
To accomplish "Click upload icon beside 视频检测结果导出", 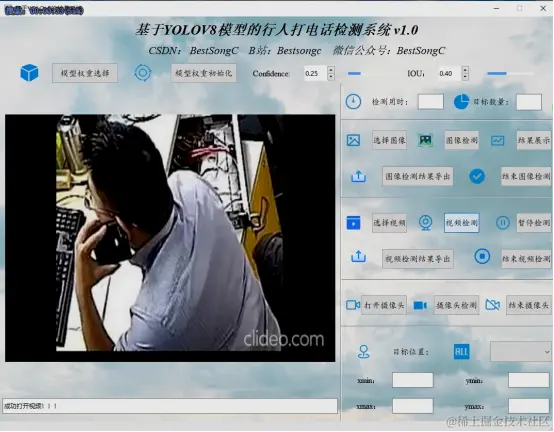I will point(358,257).
